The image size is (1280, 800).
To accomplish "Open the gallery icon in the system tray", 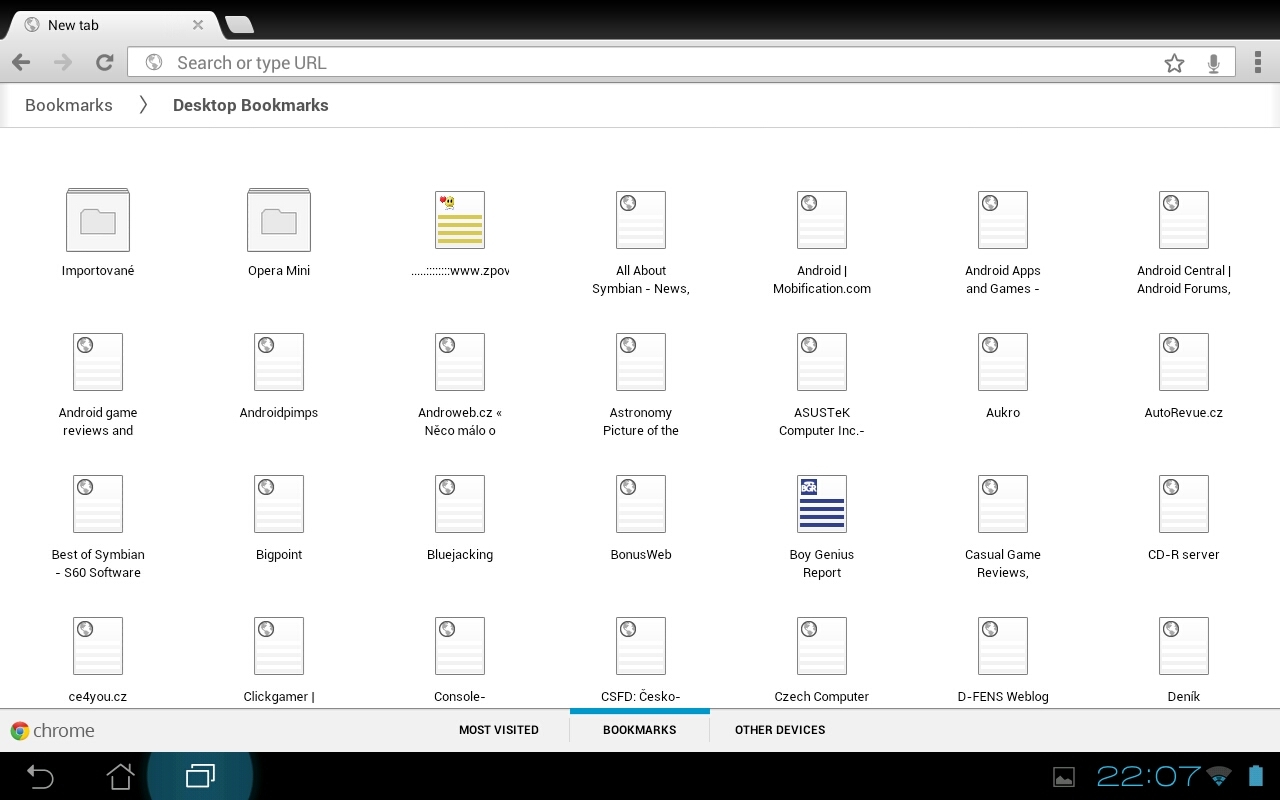I will pos(1064,776).
